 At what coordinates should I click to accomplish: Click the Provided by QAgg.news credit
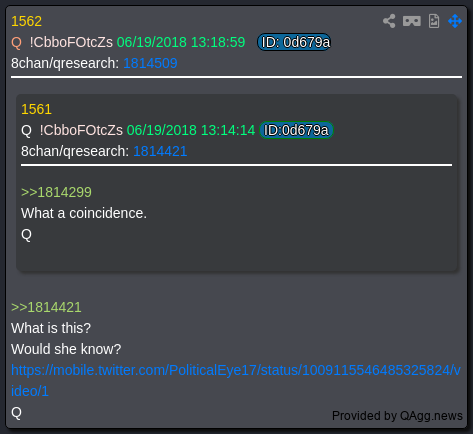[x=397, y=416]
